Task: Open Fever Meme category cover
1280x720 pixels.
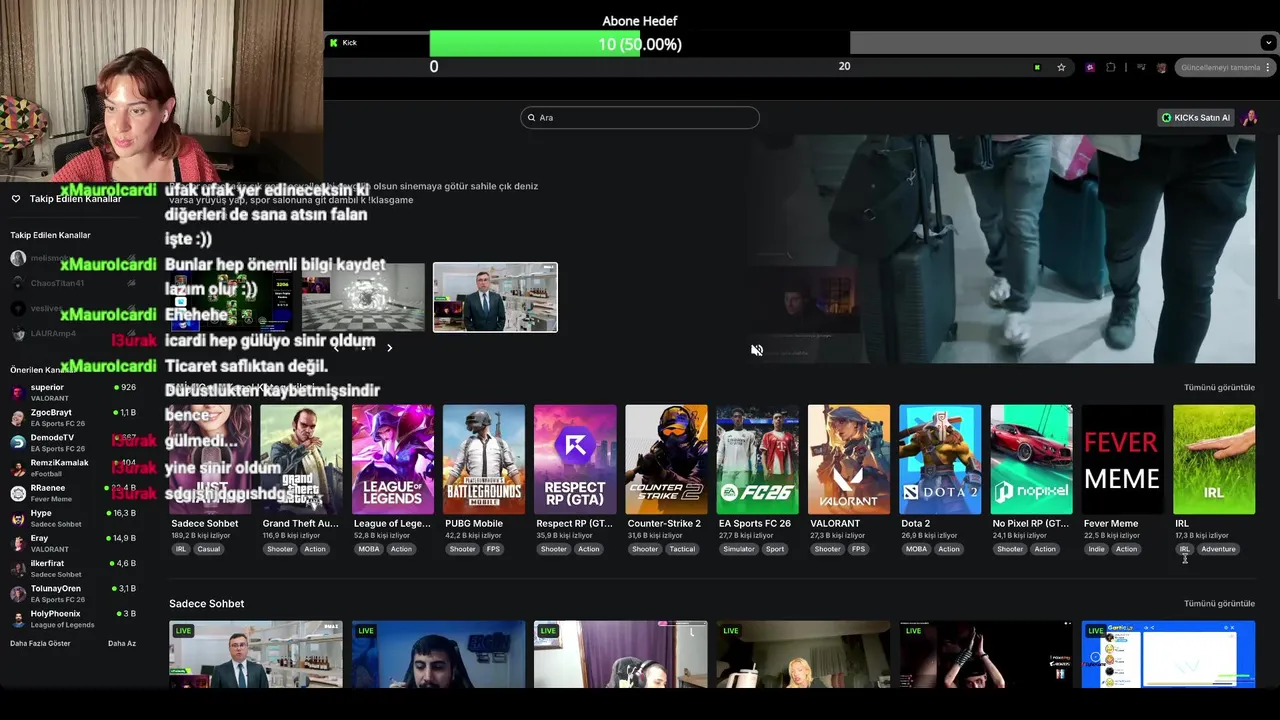Action: (x=1122, y=459)
